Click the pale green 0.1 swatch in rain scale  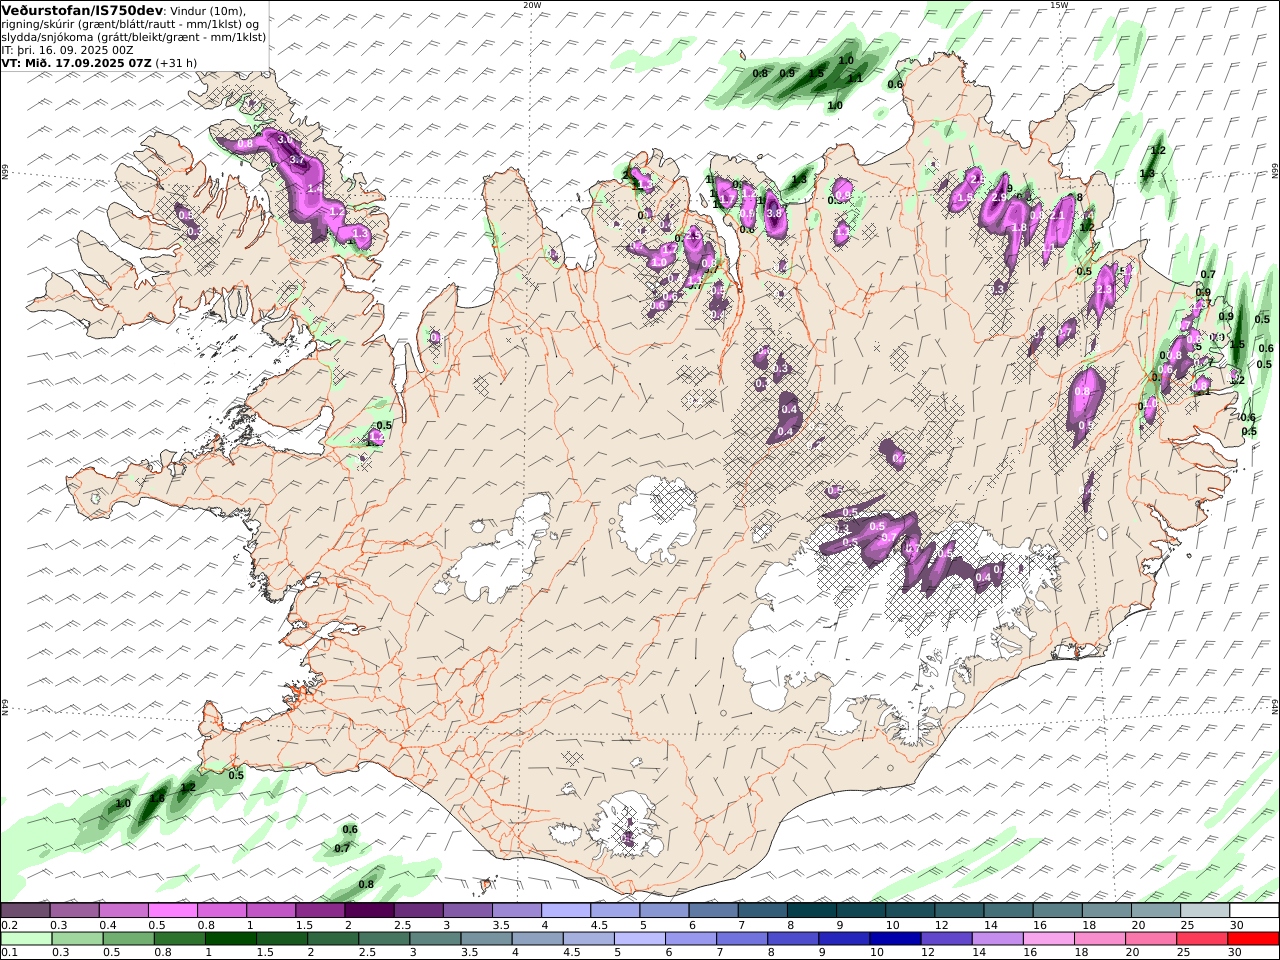click(x=26, y=939)
